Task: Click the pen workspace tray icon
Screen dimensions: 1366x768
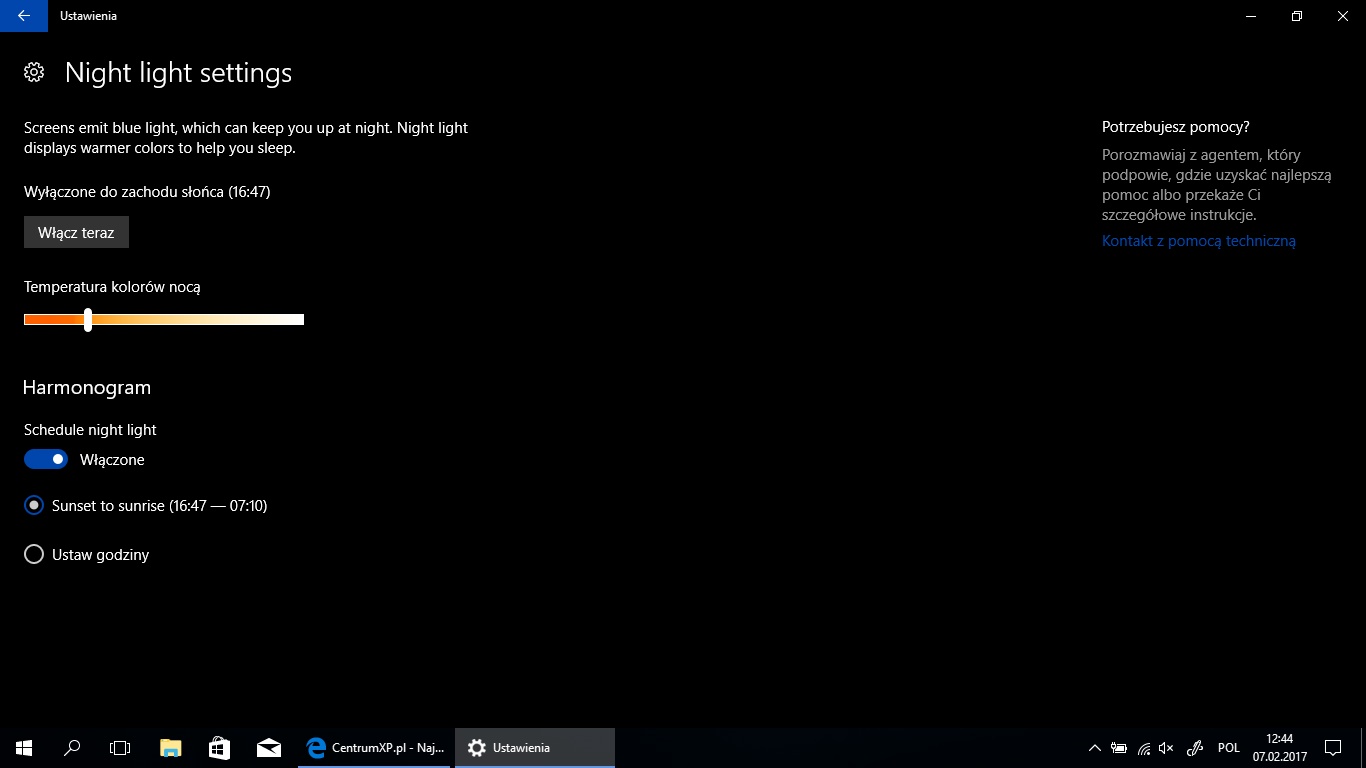Action: point(1194,748)
